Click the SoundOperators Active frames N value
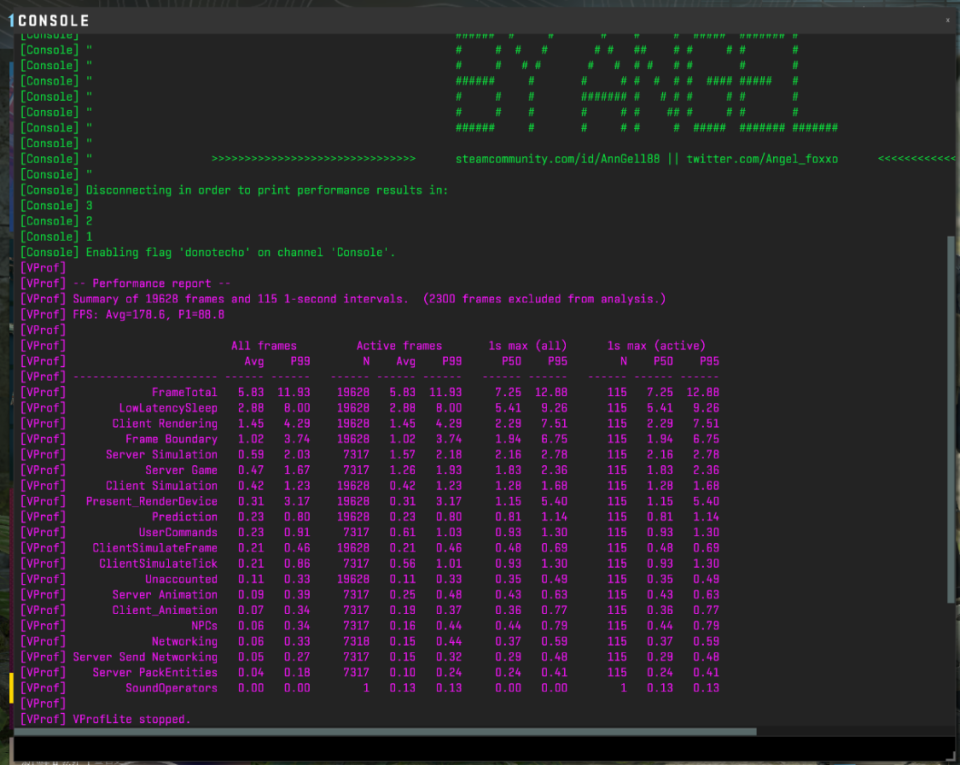Screen dimensions: 960x765 pos(366,688)
